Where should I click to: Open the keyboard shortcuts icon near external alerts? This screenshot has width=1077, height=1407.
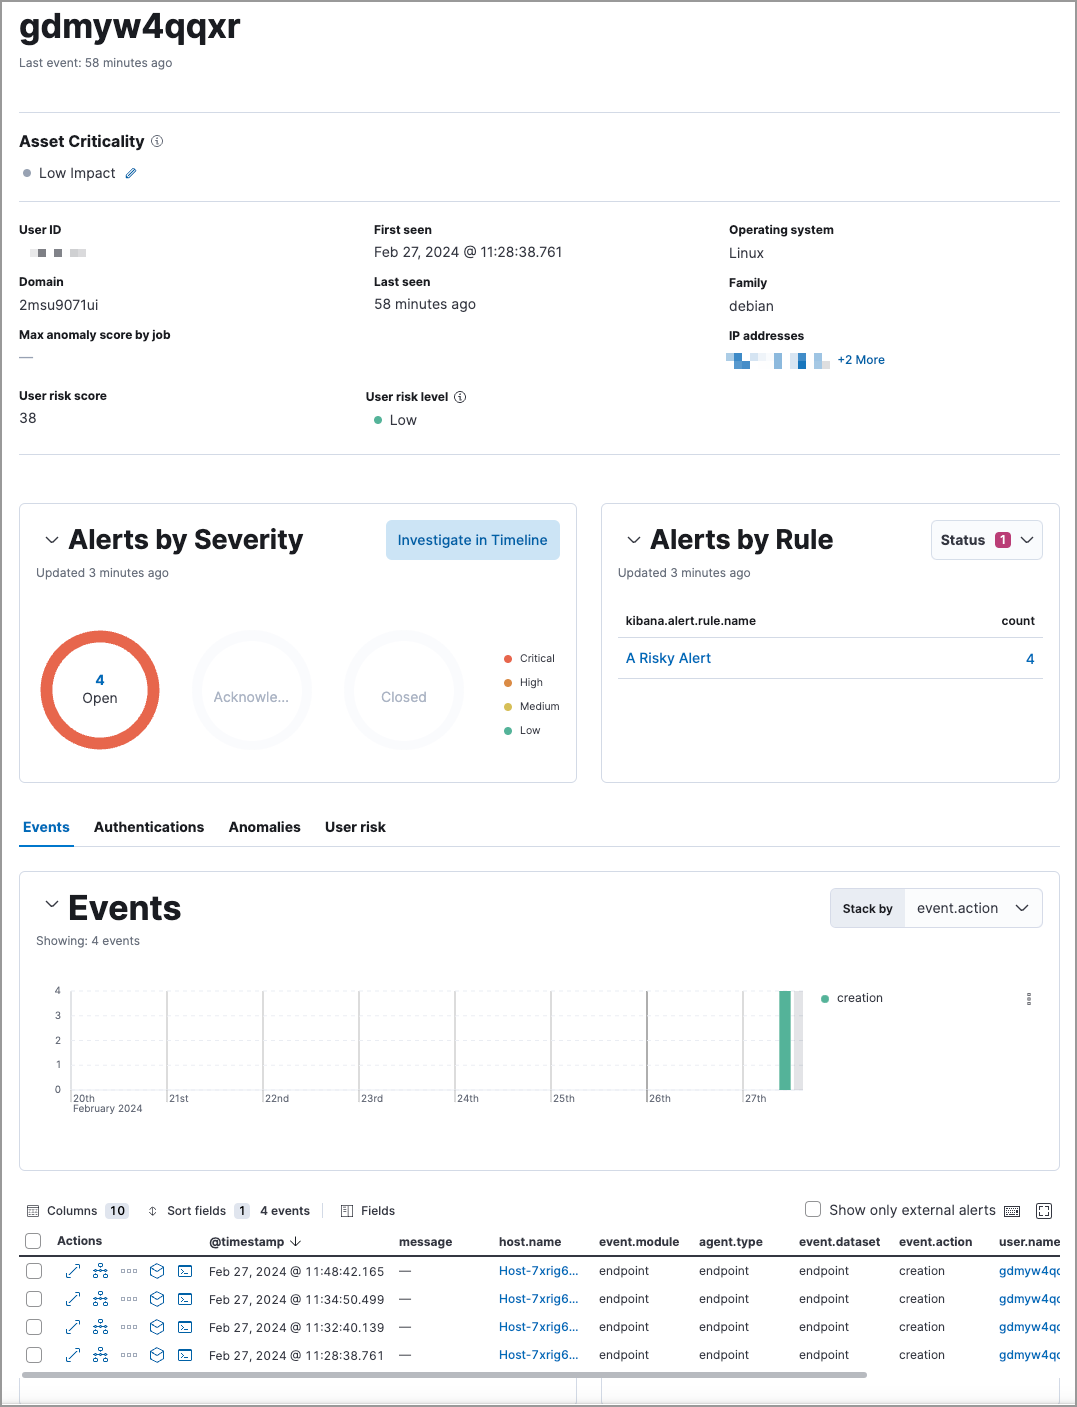1012,1210
